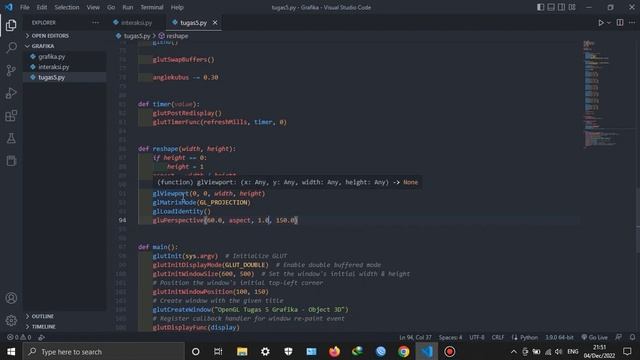Open Google Chrome from taskbar
Viewport: 640px width, 360px height.
click(404, 352)
